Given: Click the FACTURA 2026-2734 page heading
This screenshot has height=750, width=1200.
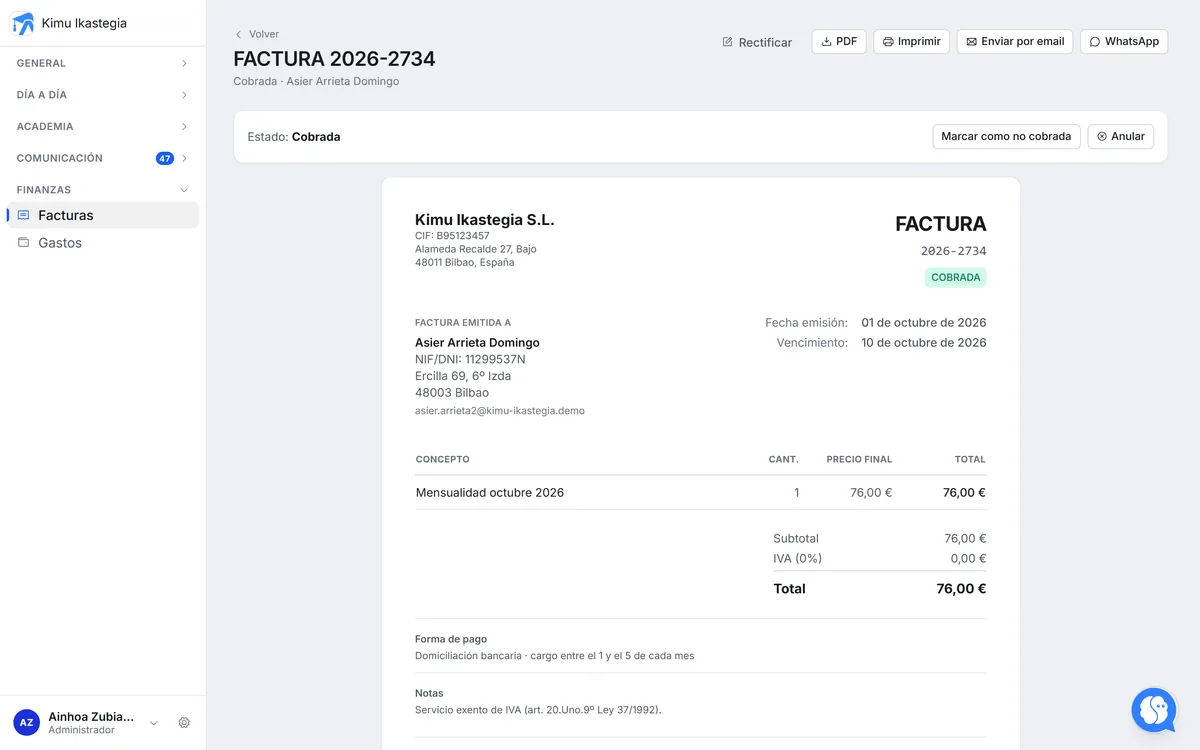Looking at the screenshot, I should [x=334, y=59].
